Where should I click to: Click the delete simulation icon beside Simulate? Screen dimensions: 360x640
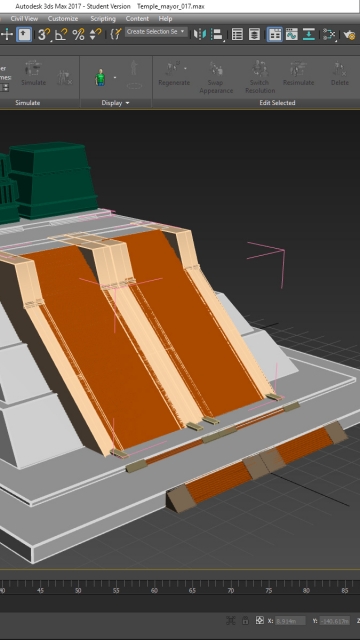click(64, 77)
